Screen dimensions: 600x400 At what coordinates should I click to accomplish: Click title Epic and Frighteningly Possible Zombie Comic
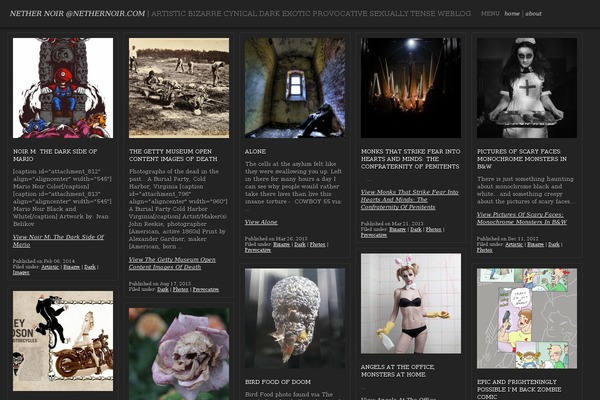tap(519, 389)
